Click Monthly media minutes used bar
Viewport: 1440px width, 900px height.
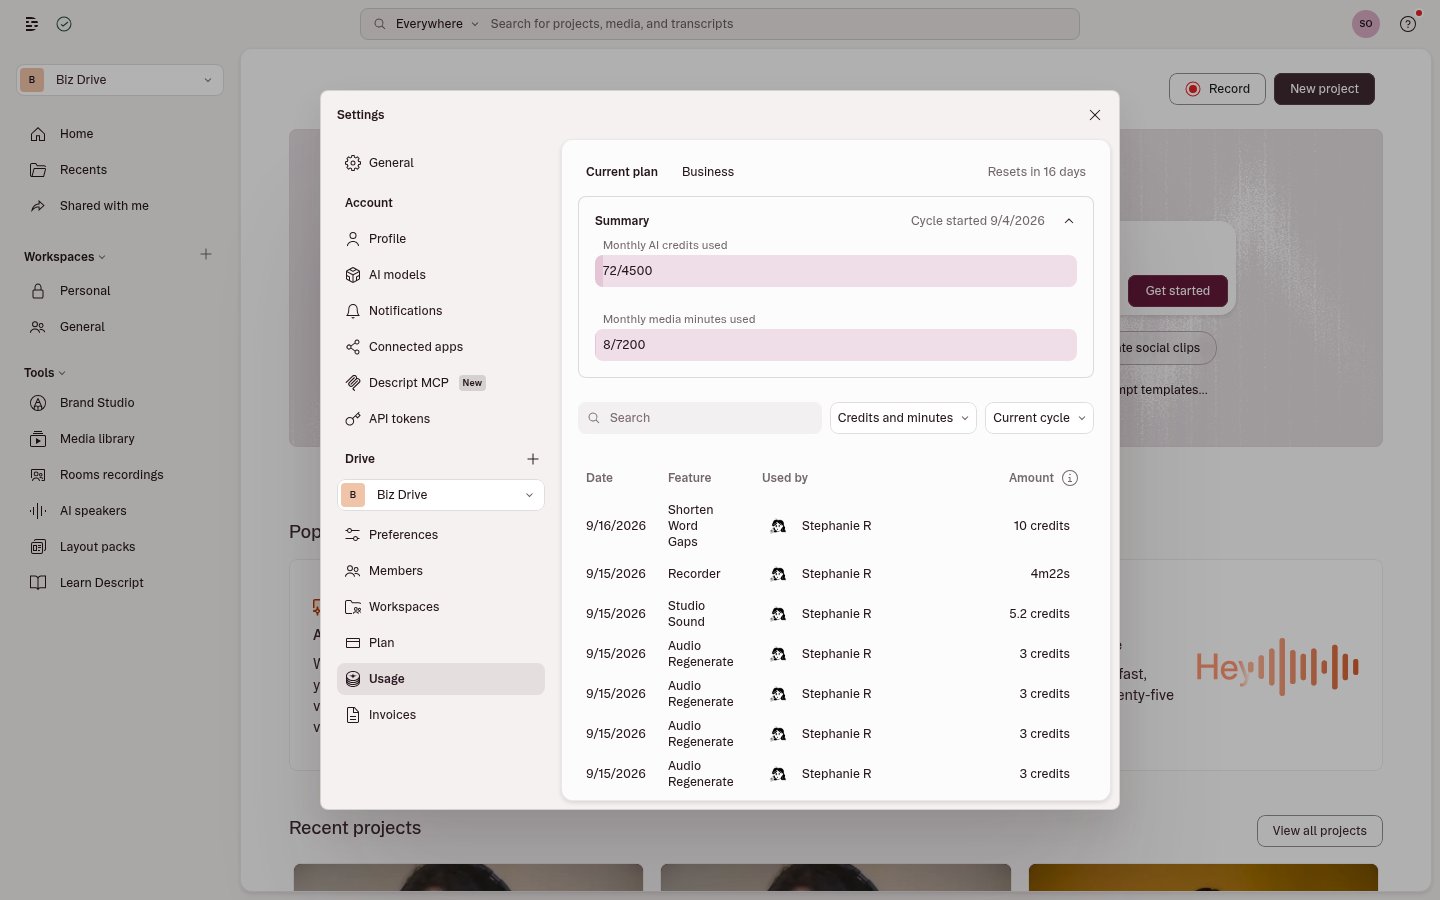click(836, 345)
